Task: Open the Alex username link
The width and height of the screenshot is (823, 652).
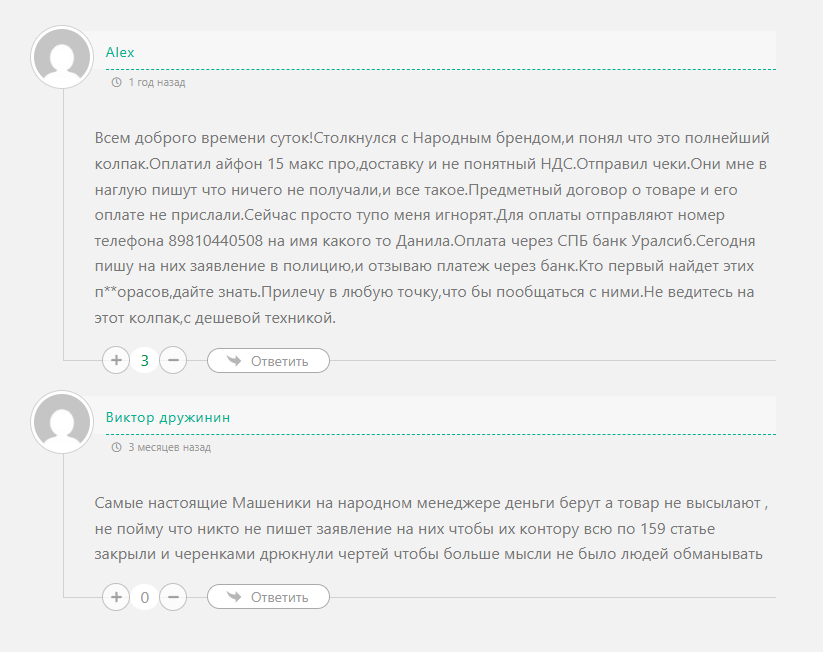Action: [120, 52]
